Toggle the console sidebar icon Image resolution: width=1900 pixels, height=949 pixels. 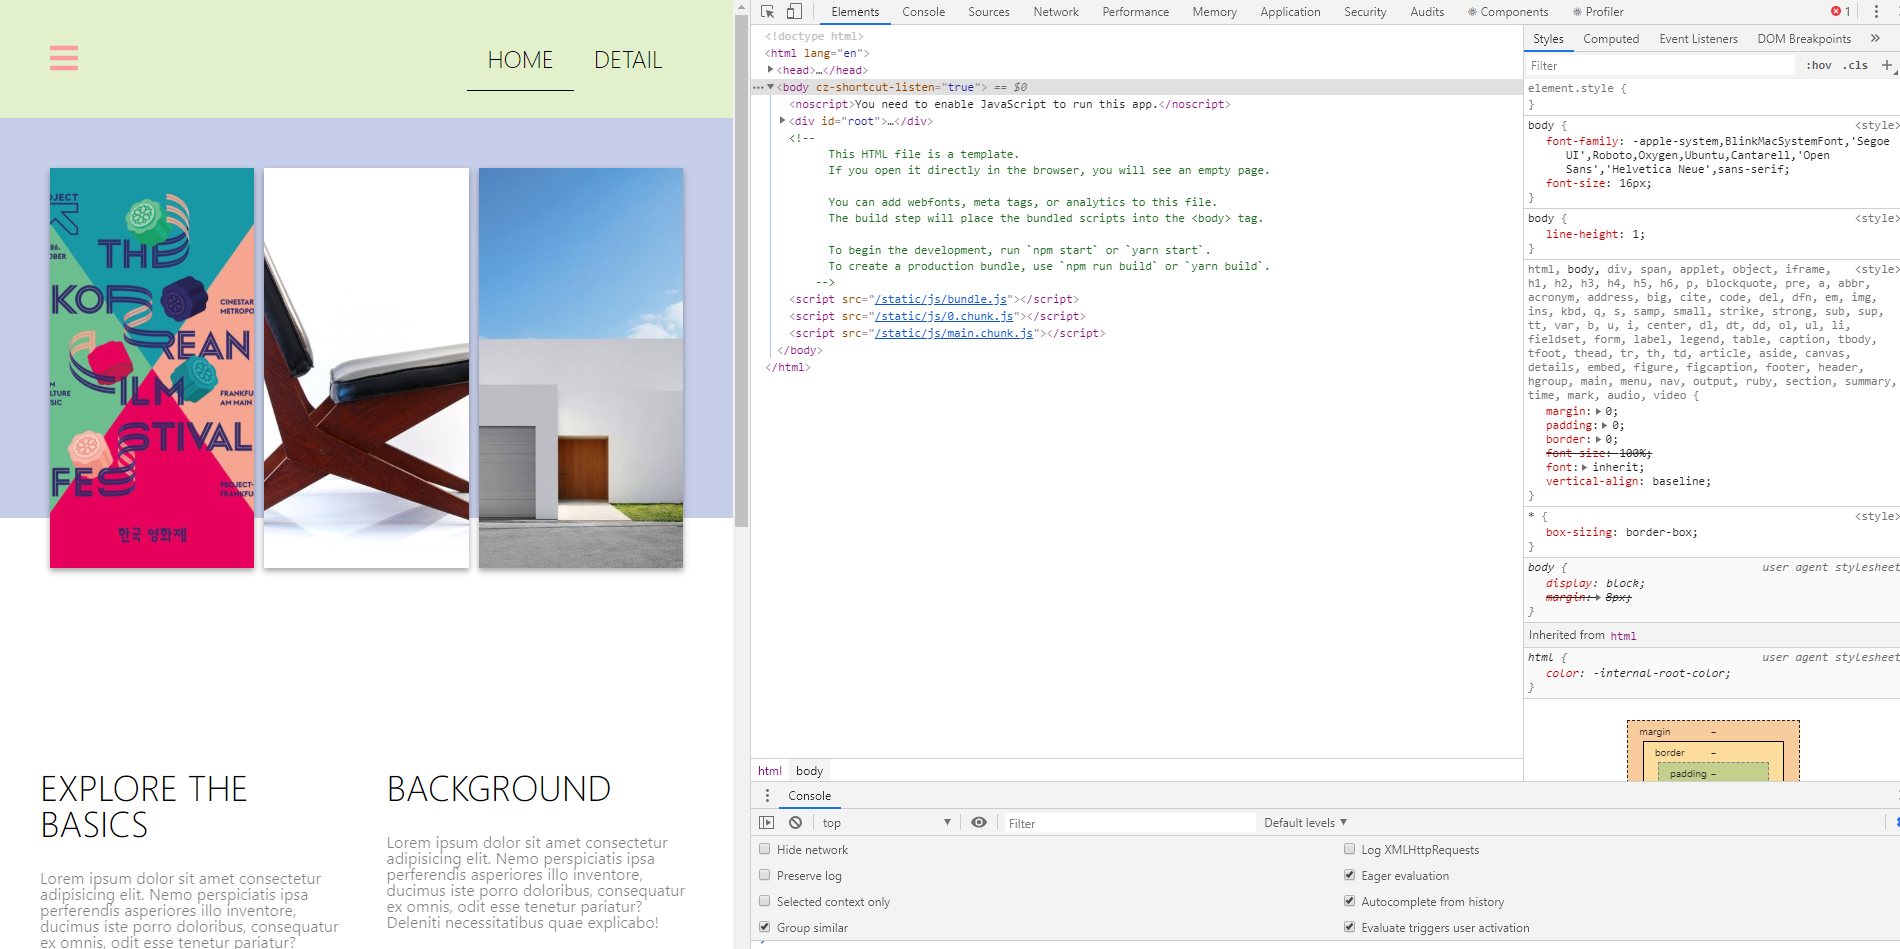767,823
